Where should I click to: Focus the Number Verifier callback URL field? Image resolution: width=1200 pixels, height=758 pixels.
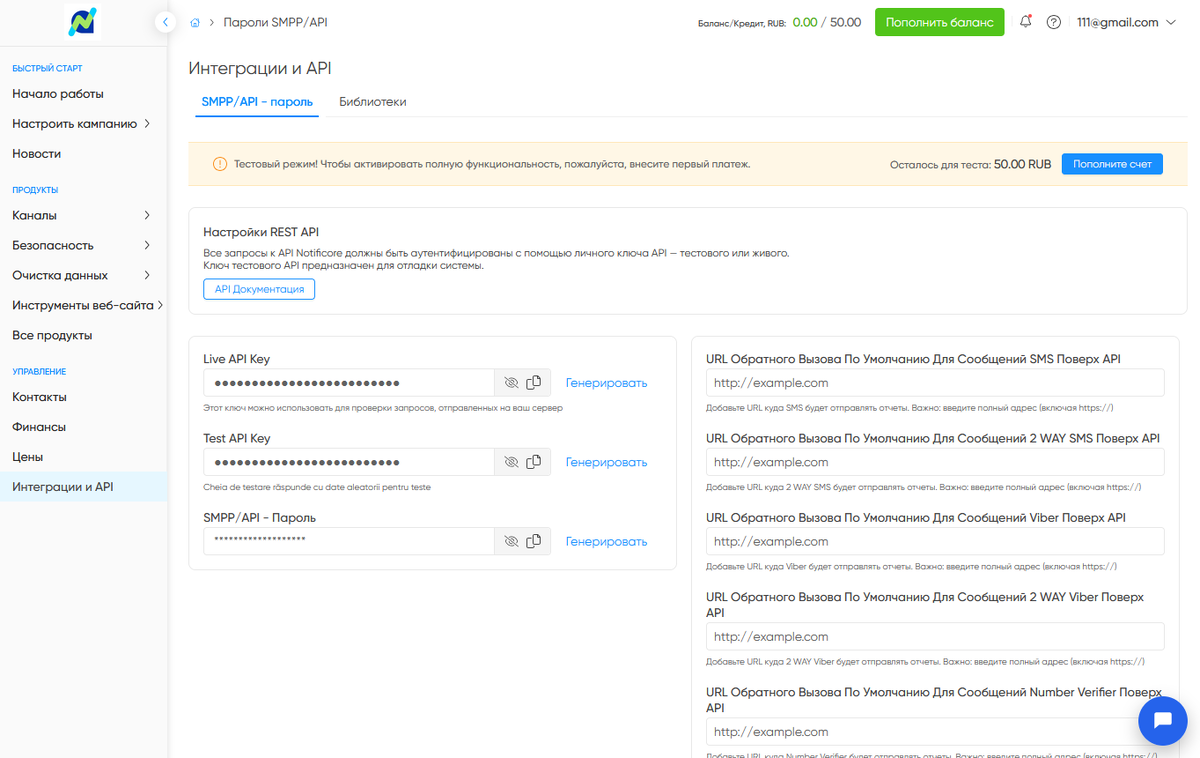(x=935, y=731)
